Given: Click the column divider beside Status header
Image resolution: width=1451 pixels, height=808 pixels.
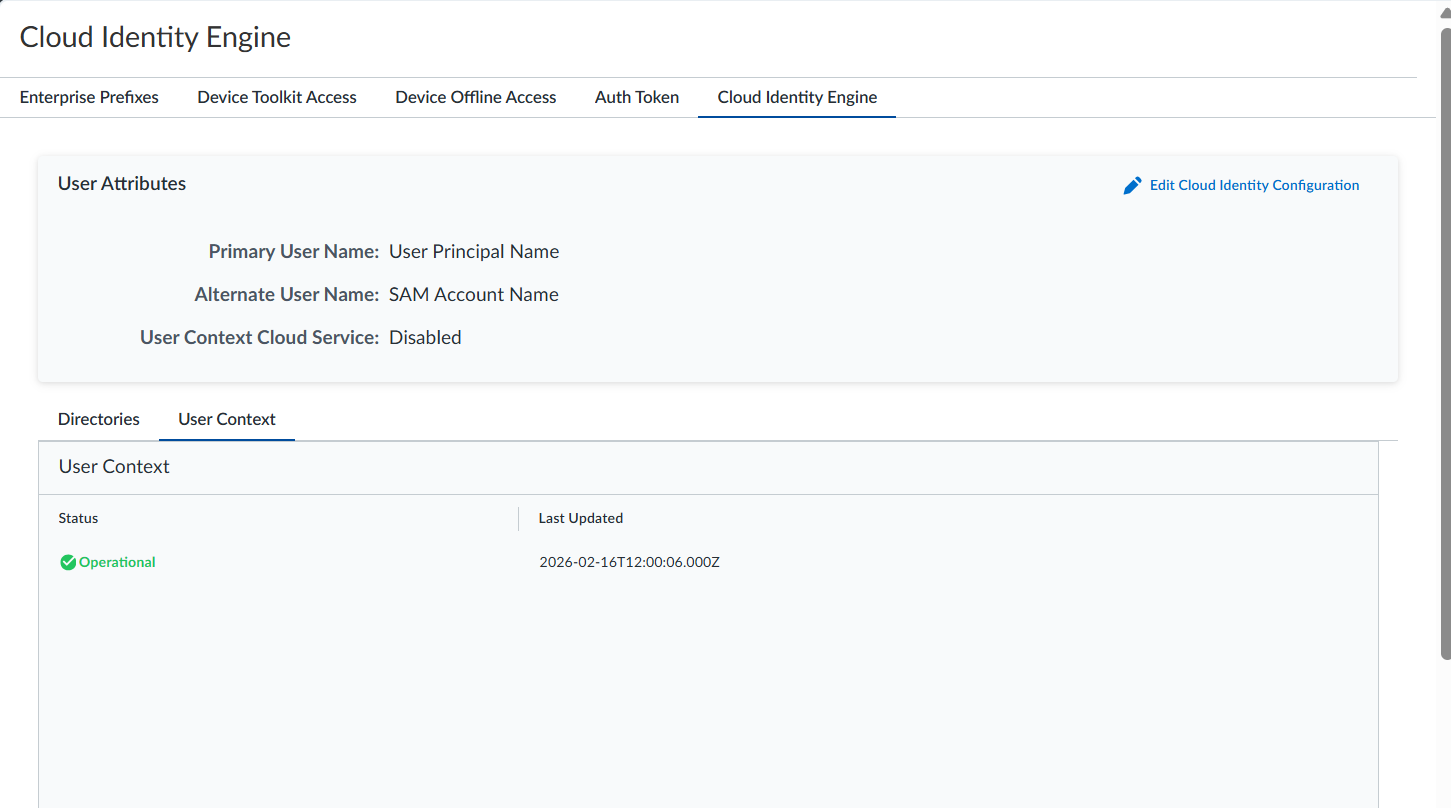Looking at the screenshot, I should [518, 519].
